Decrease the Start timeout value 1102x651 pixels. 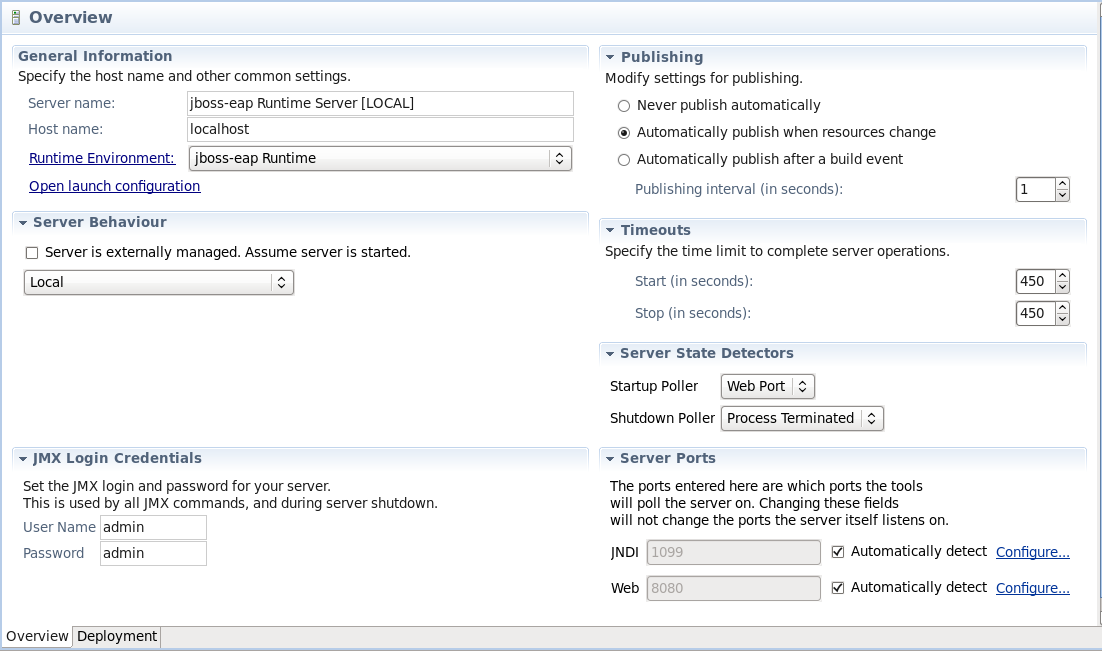[1063, 287]
